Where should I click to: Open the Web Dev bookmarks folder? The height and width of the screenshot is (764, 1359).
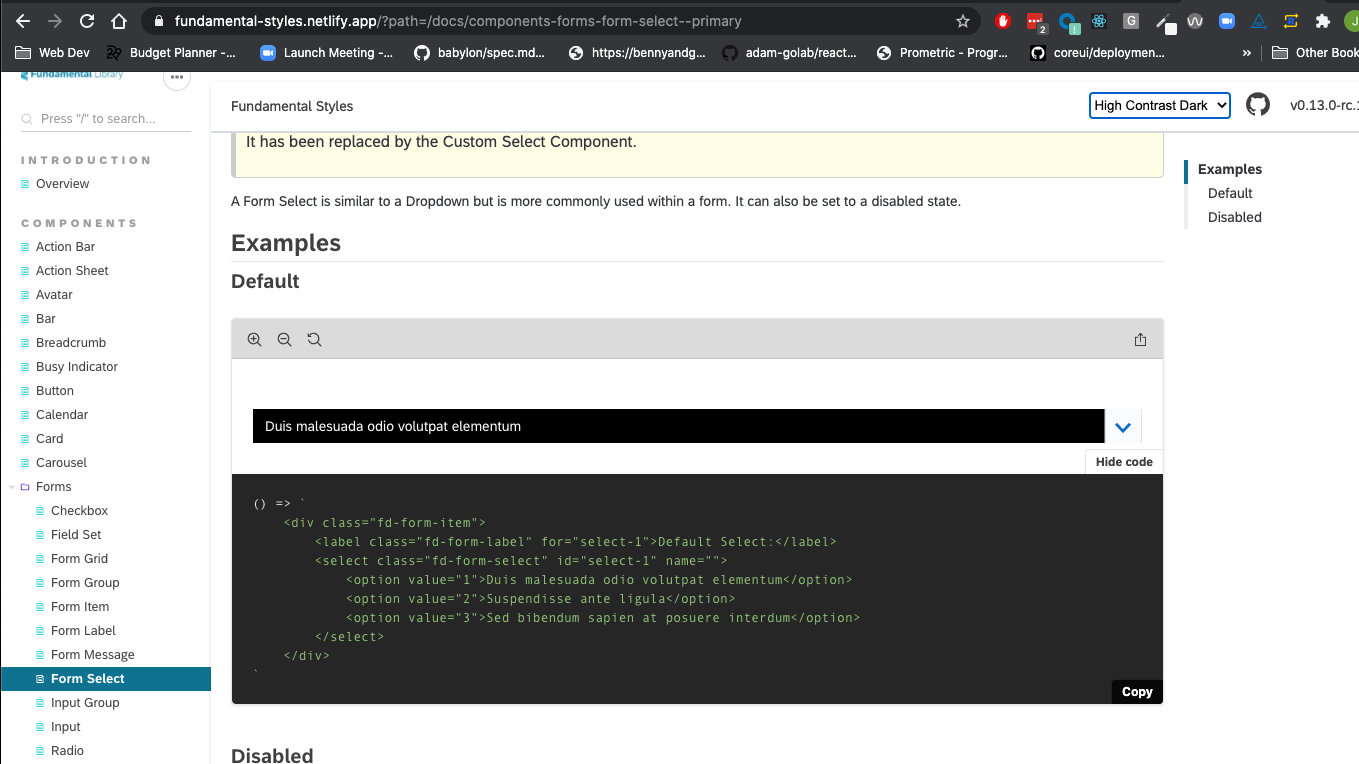click(54, 53)
